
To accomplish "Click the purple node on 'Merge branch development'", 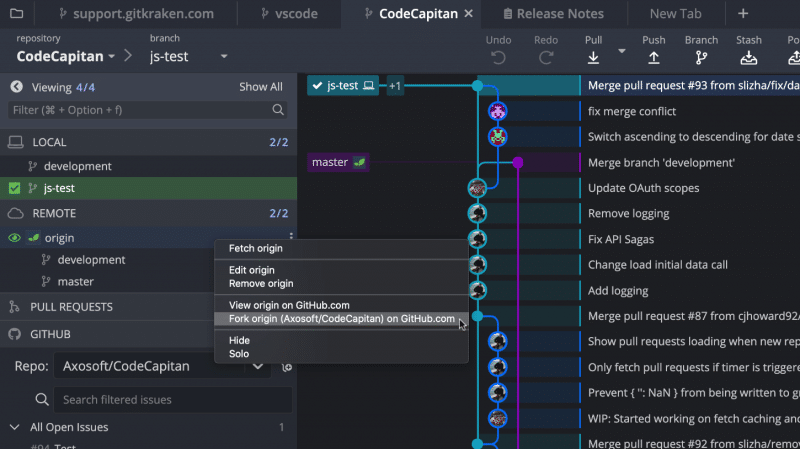I will coord(518,162).
